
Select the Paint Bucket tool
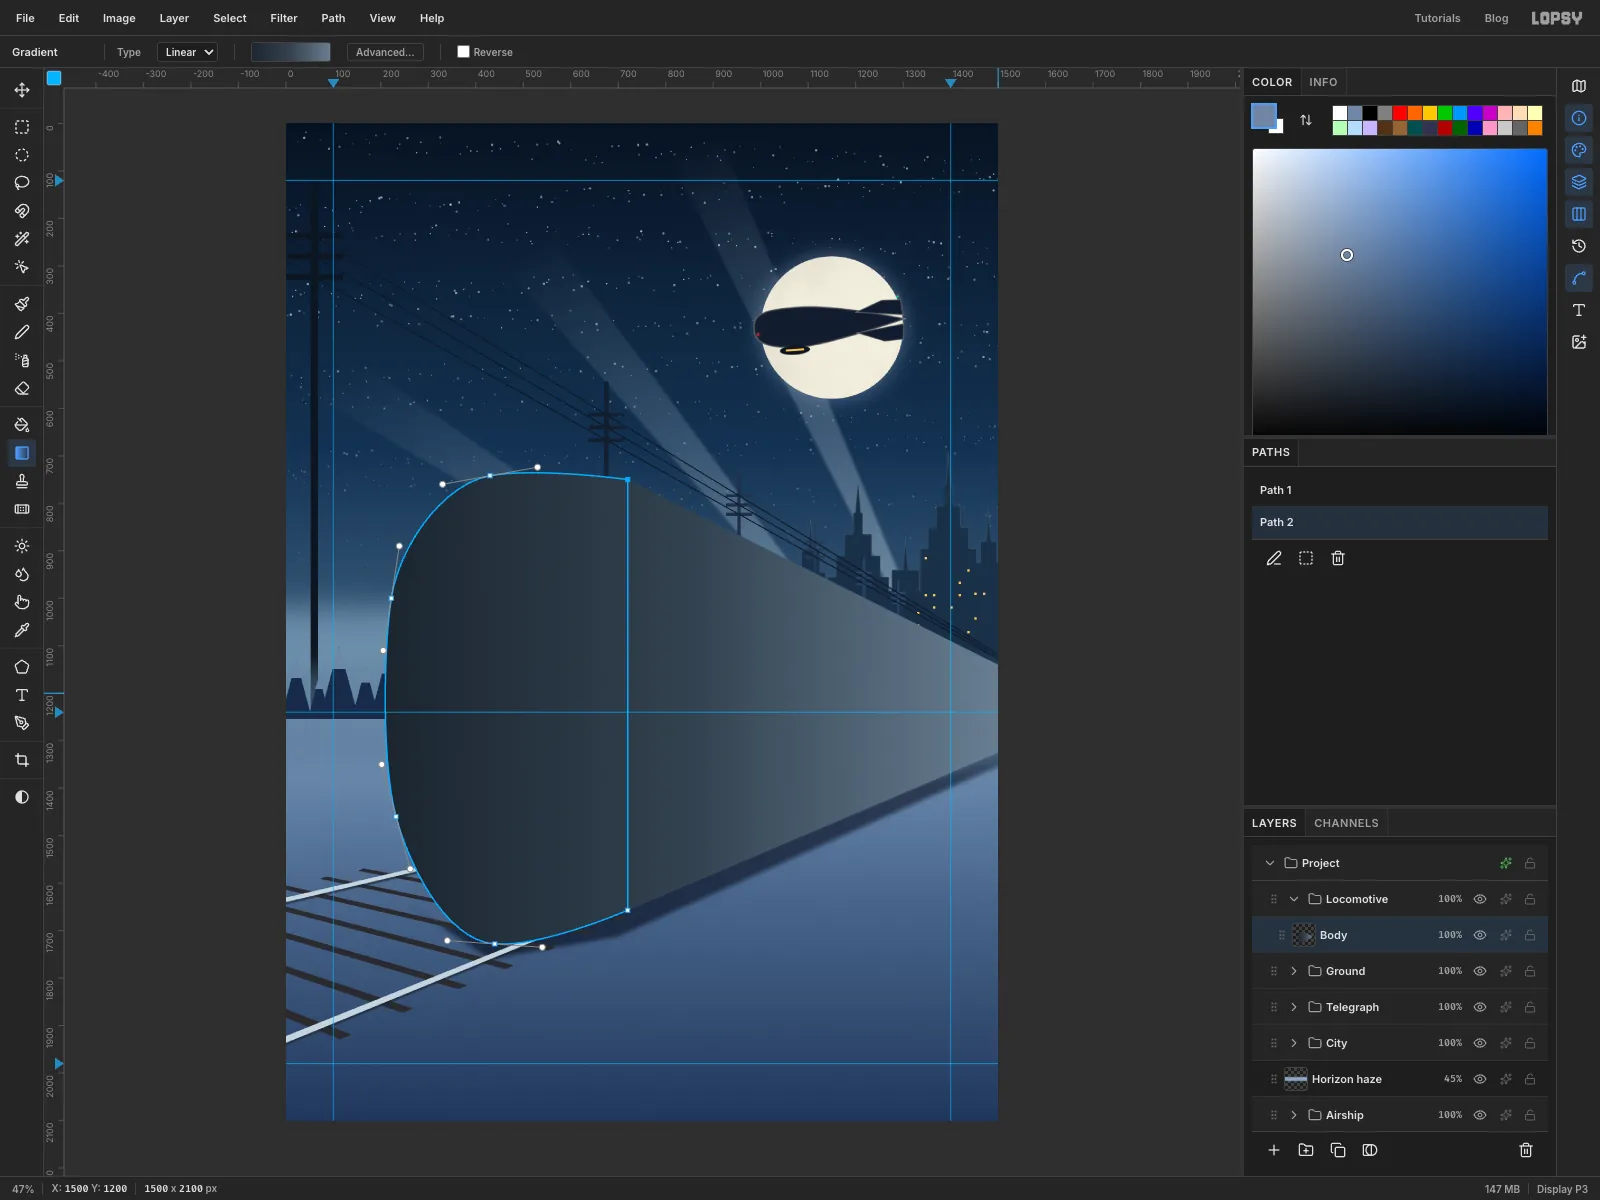[22, 425]
